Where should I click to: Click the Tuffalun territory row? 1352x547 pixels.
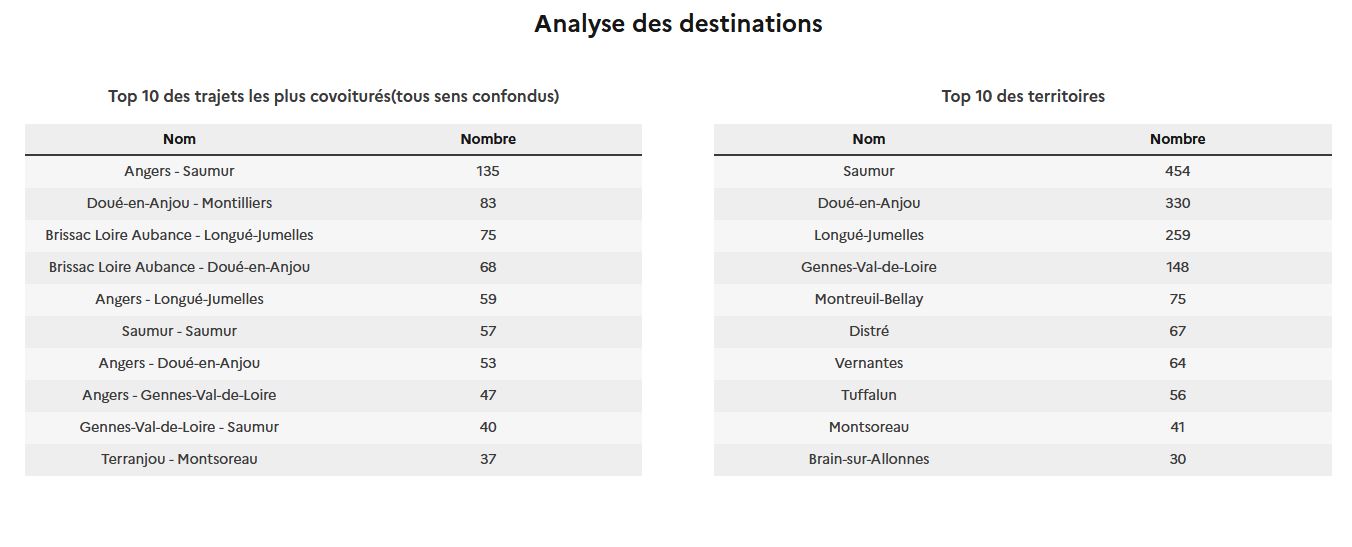(x=1023, y=395)
